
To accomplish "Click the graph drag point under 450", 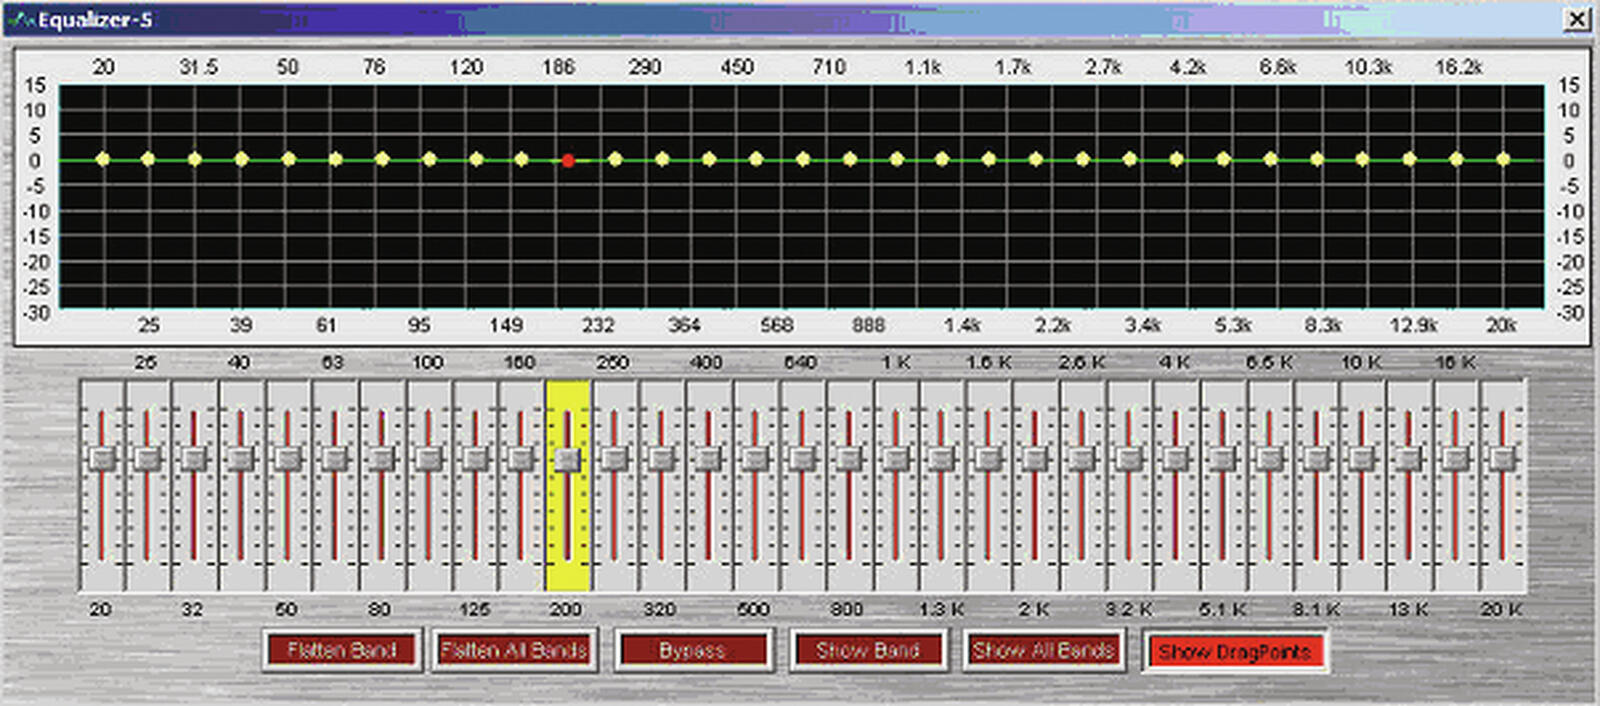I will (x=755, y=159).
